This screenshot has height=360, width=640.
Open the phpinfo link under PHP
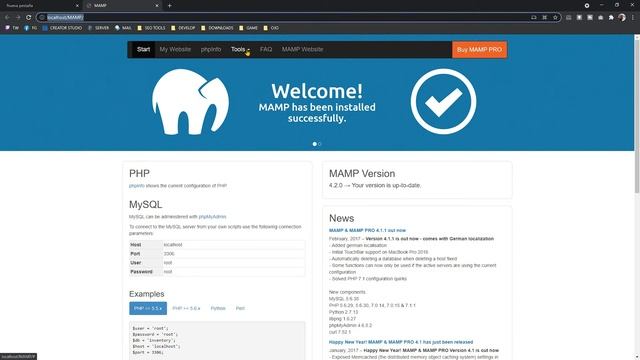(137, 186)
